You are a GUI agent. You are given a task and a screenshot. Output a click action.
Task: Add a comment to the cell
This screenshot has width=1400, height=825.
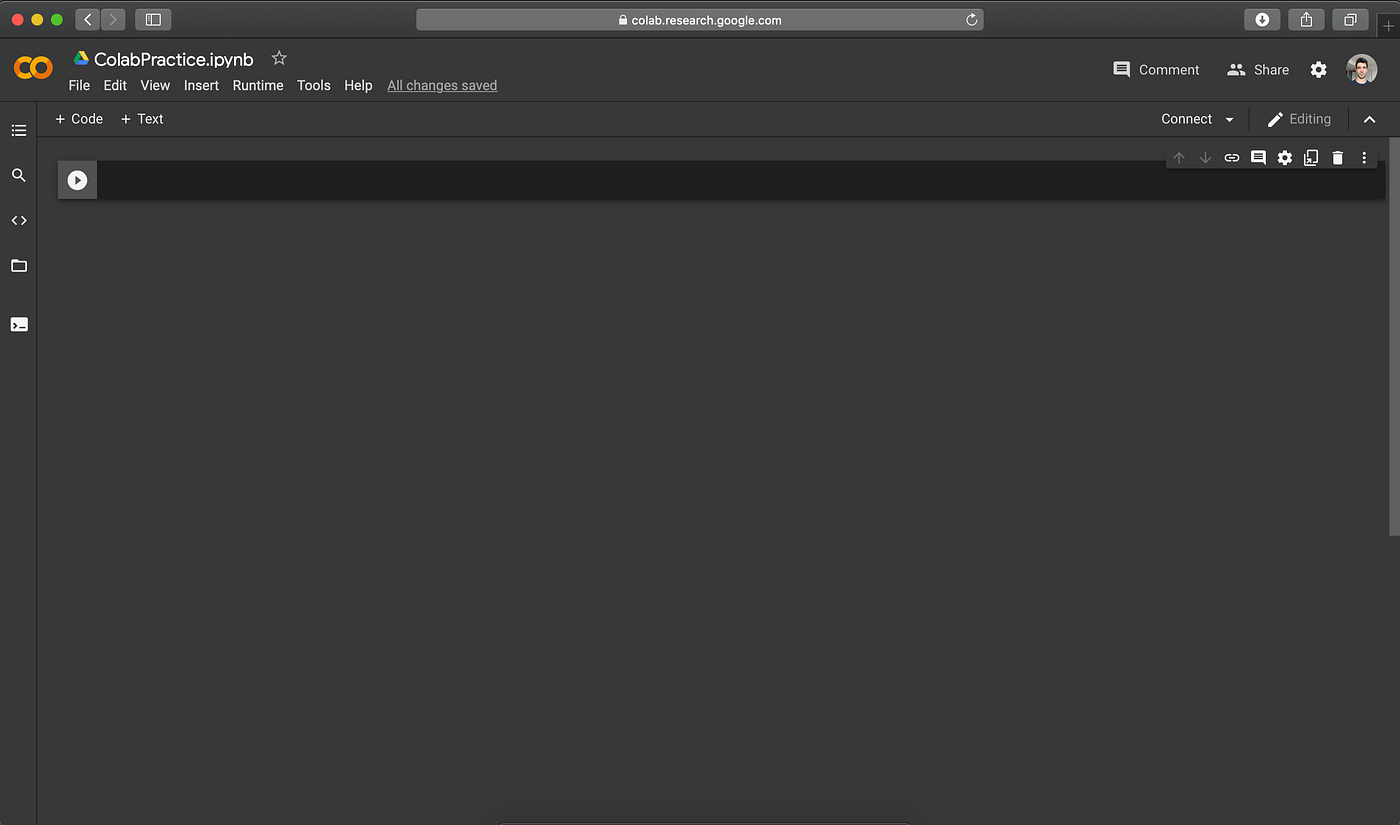pos(1258,157)
